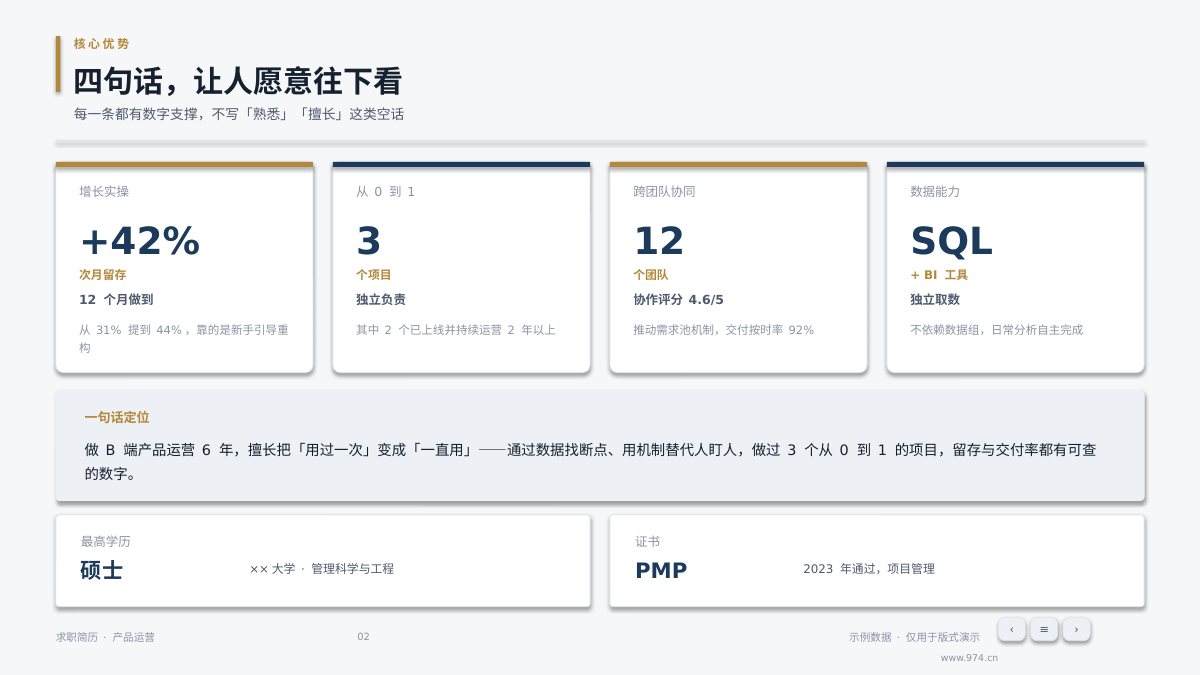
Task: Click the 独立取数 line
Action: (x=935, y=299)
